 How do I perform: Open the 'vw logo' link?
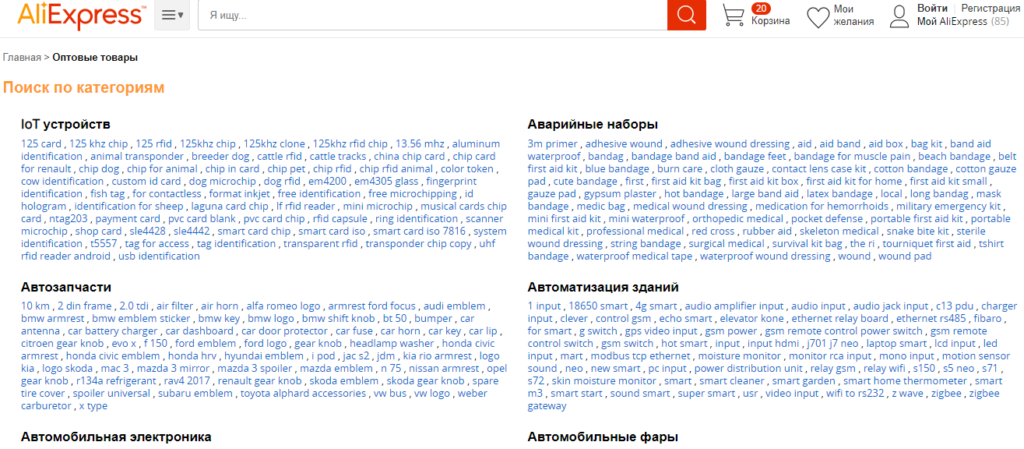point(432,394)
